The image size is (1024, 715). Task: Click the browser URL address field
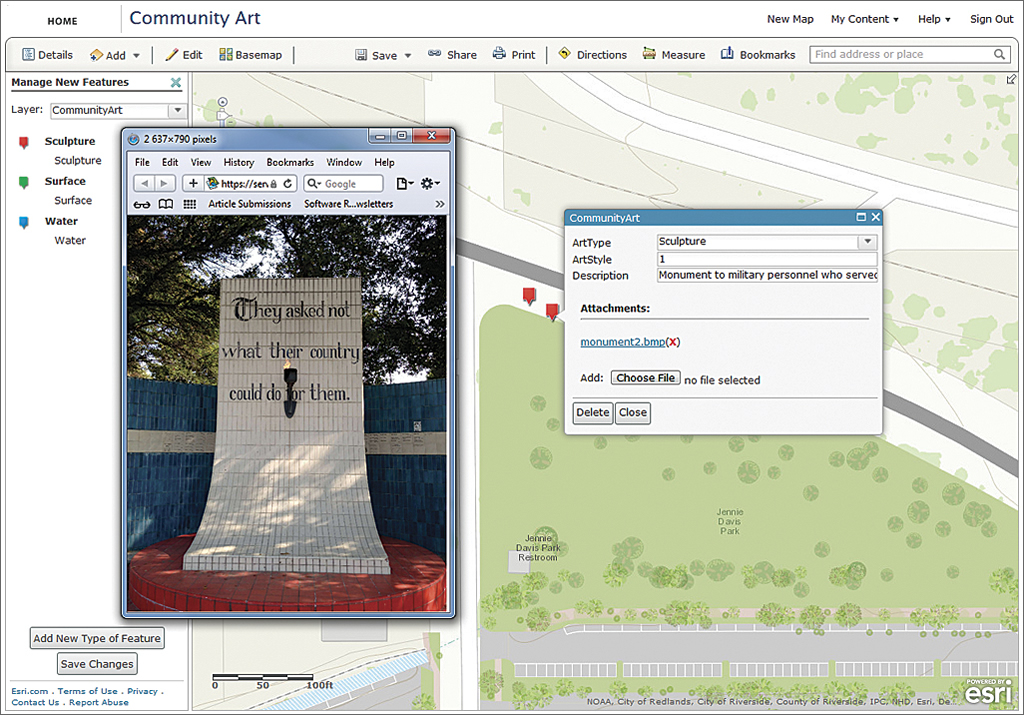pos(244,183)
